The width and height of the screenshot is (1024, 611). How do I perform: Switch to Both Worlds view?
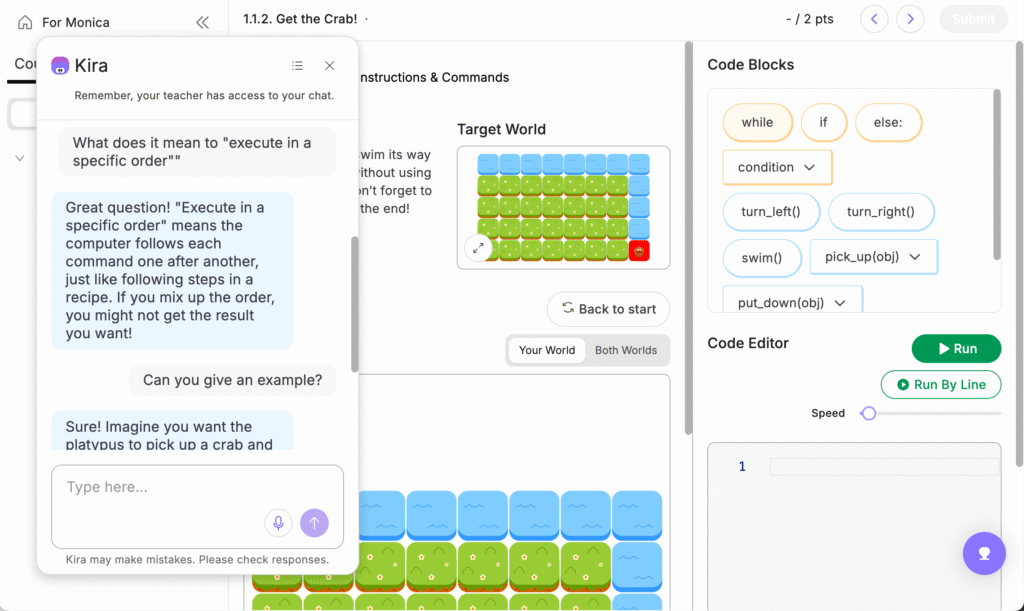(626, 350)
